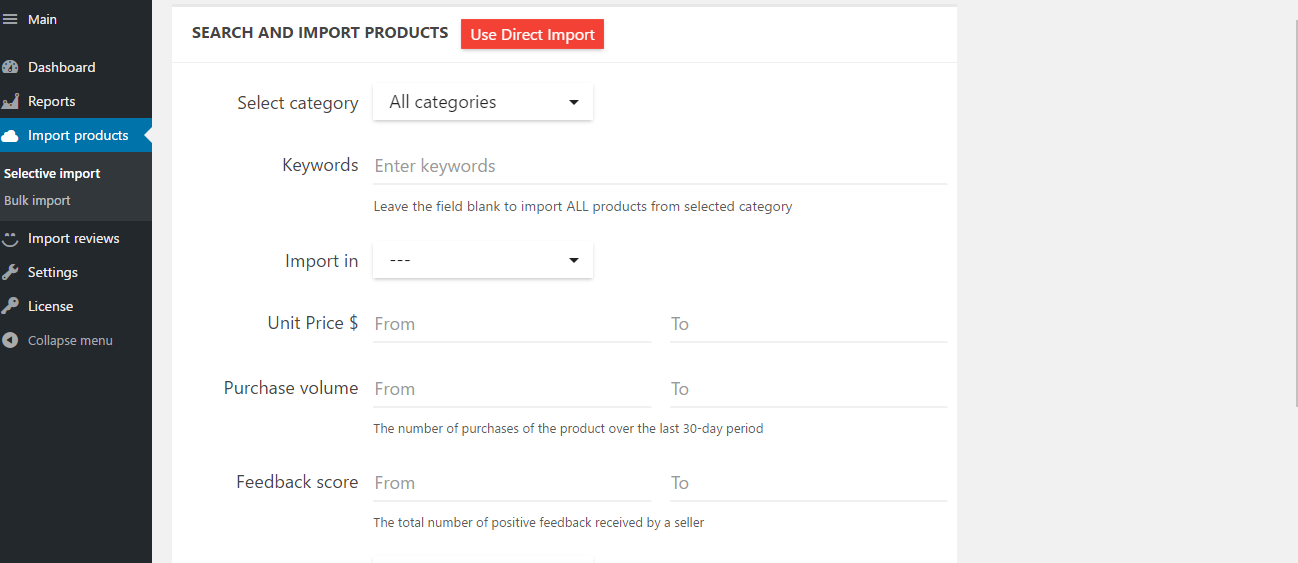Open Selective import submenu item
The height and width of the screenshot is (563, 1298).
52,173
